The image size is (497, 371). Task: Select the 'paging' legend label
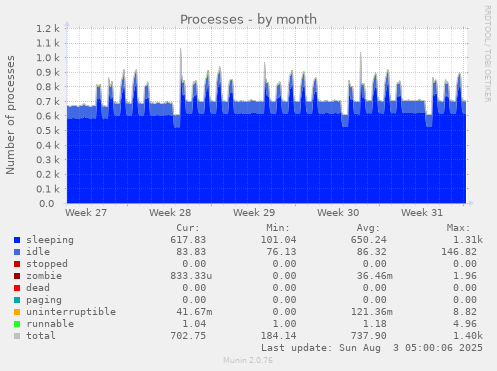(x=44, y=300)
